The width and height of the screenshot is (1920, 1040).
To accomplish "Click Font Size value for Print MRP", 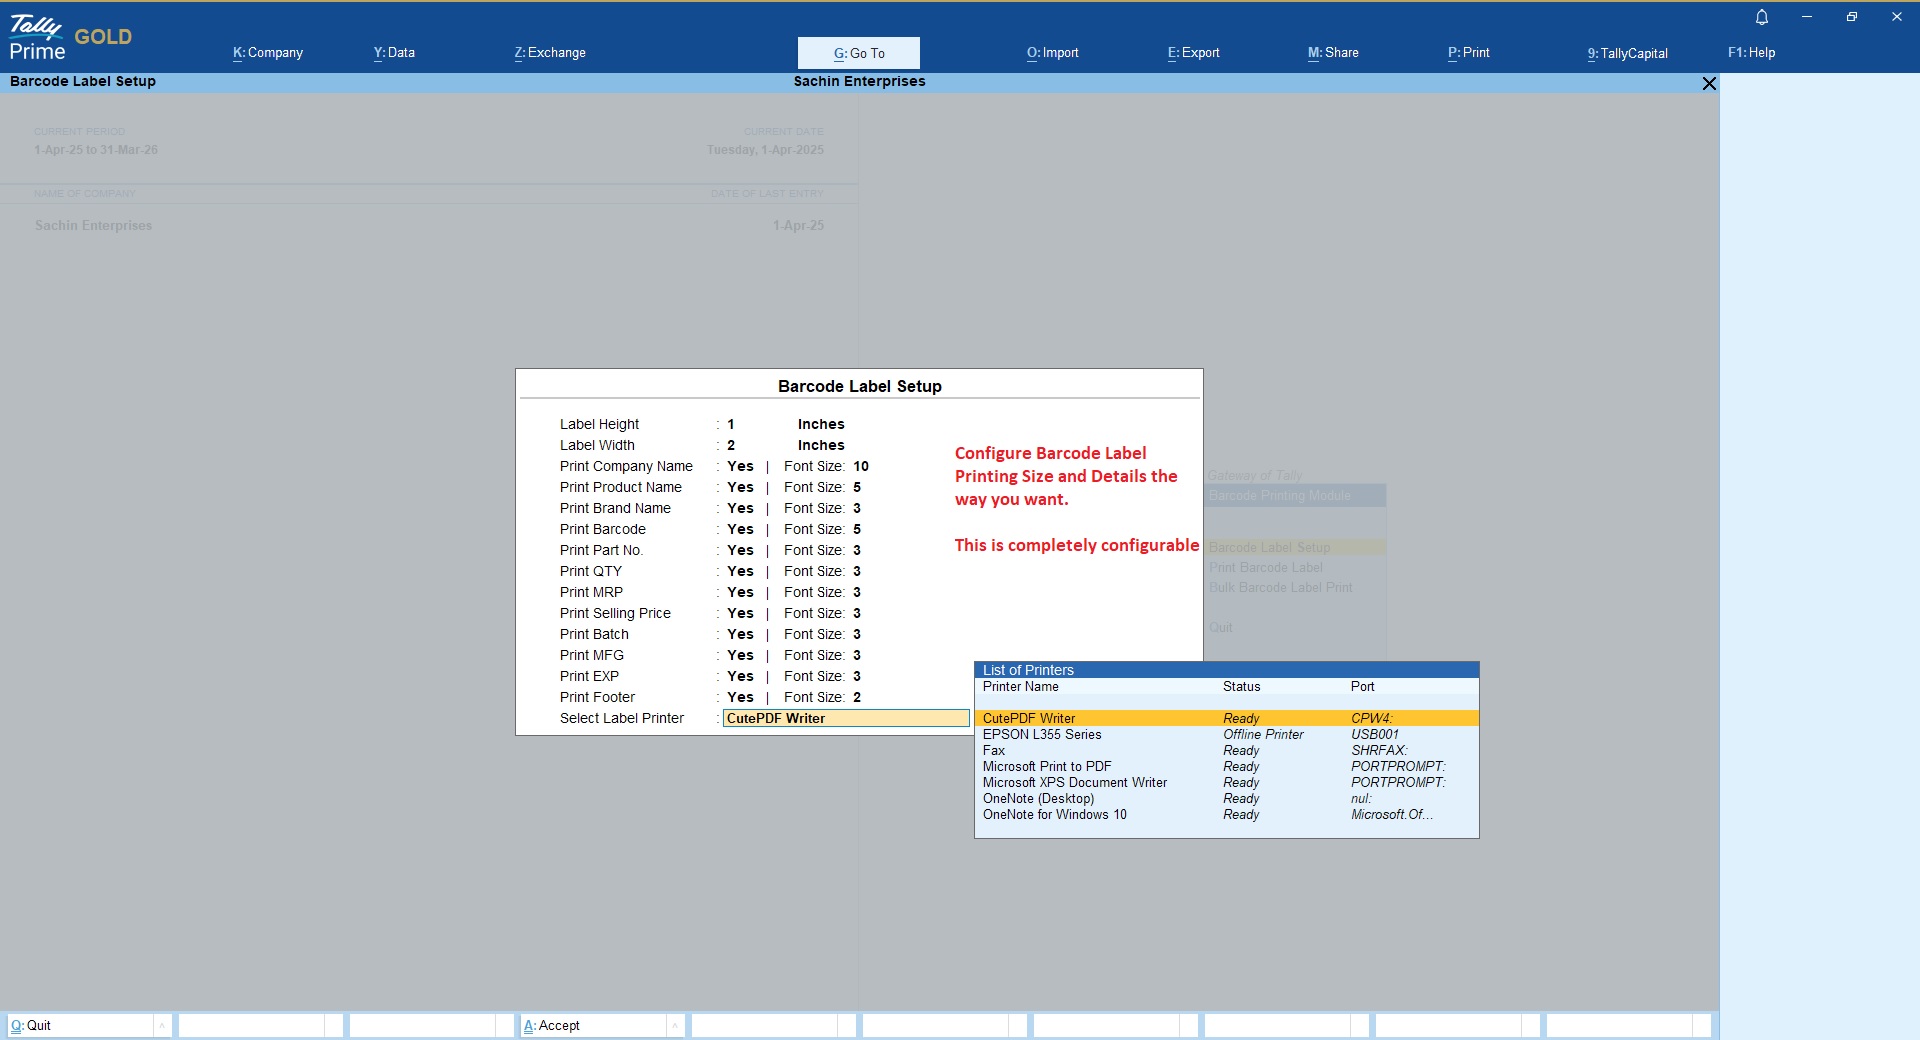I will 857,592.
